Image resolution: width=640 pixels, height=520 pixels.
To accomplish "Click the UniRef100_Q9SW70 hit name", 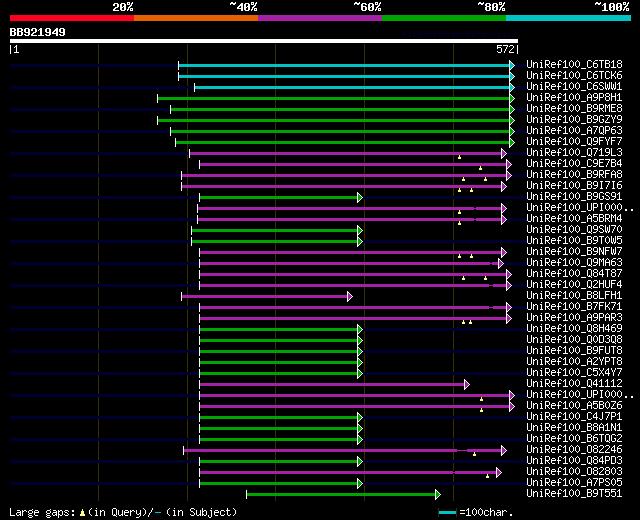I will point(574,230).
